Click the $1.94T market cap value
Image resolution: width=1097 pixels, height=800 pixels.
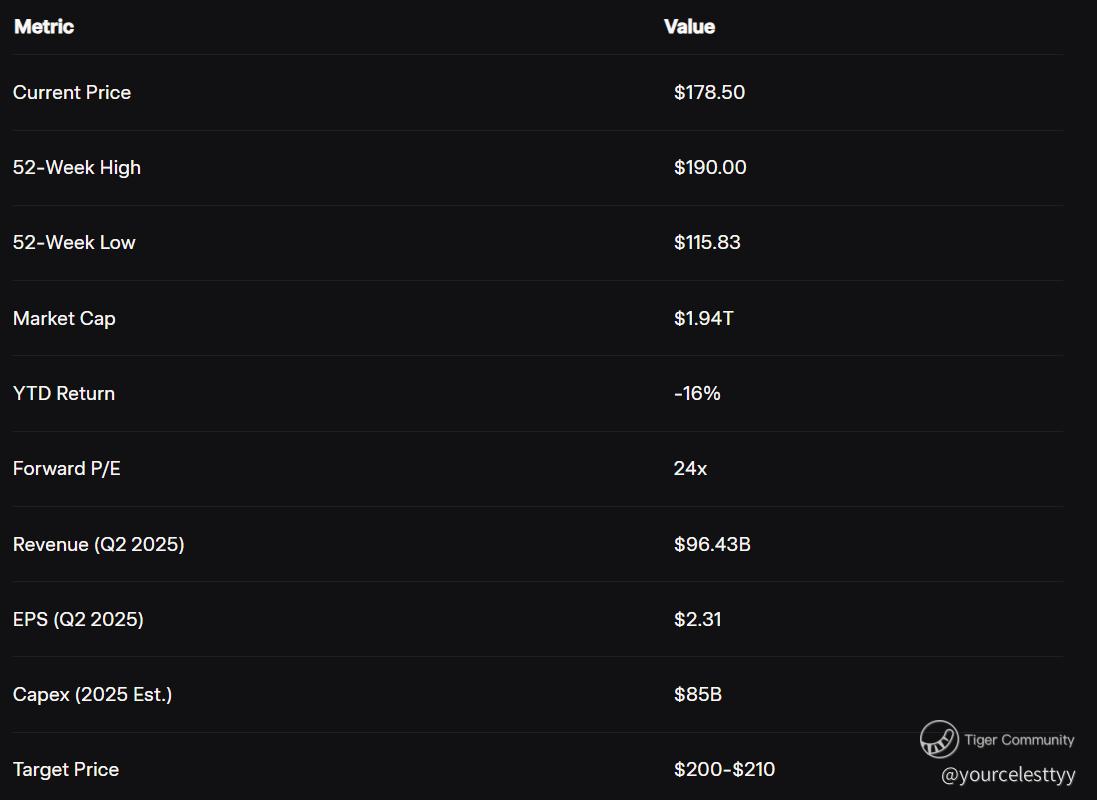[x=703, y=318]
